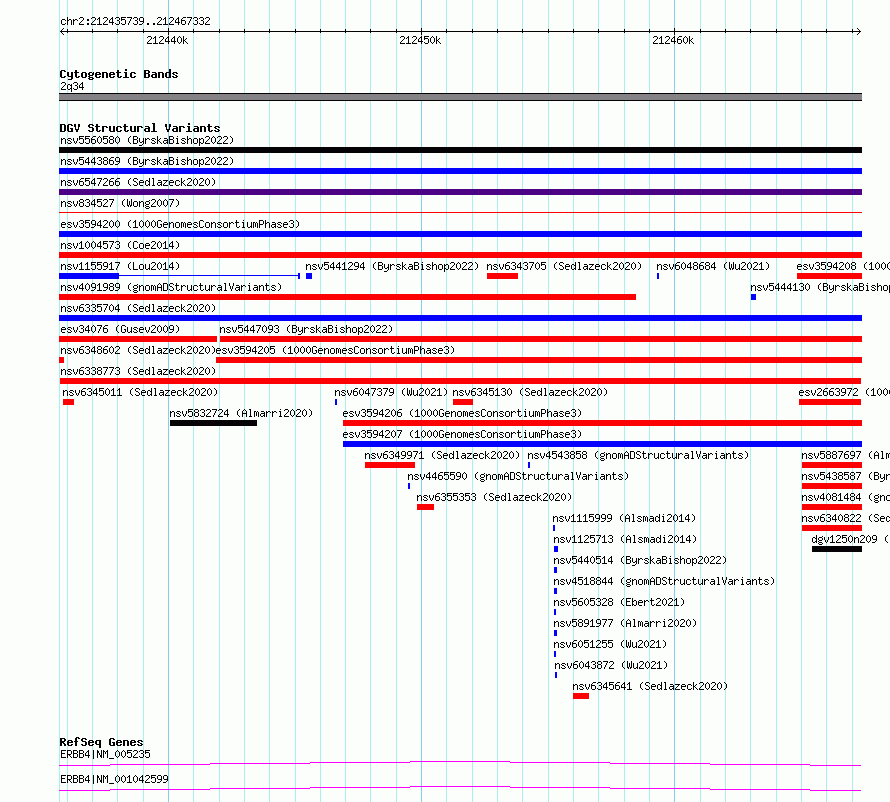Click nsv1125713 (Alsmadi2014) label

point(625,539)
